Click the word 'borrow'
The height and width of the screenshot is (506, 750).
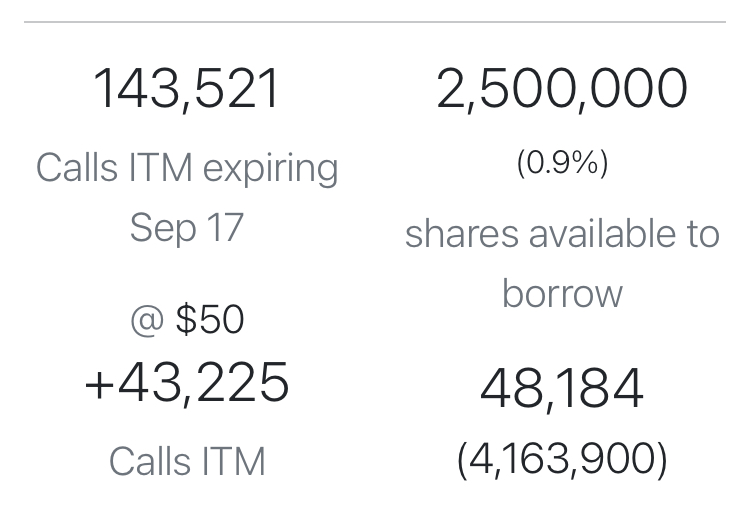click(562, 294)
